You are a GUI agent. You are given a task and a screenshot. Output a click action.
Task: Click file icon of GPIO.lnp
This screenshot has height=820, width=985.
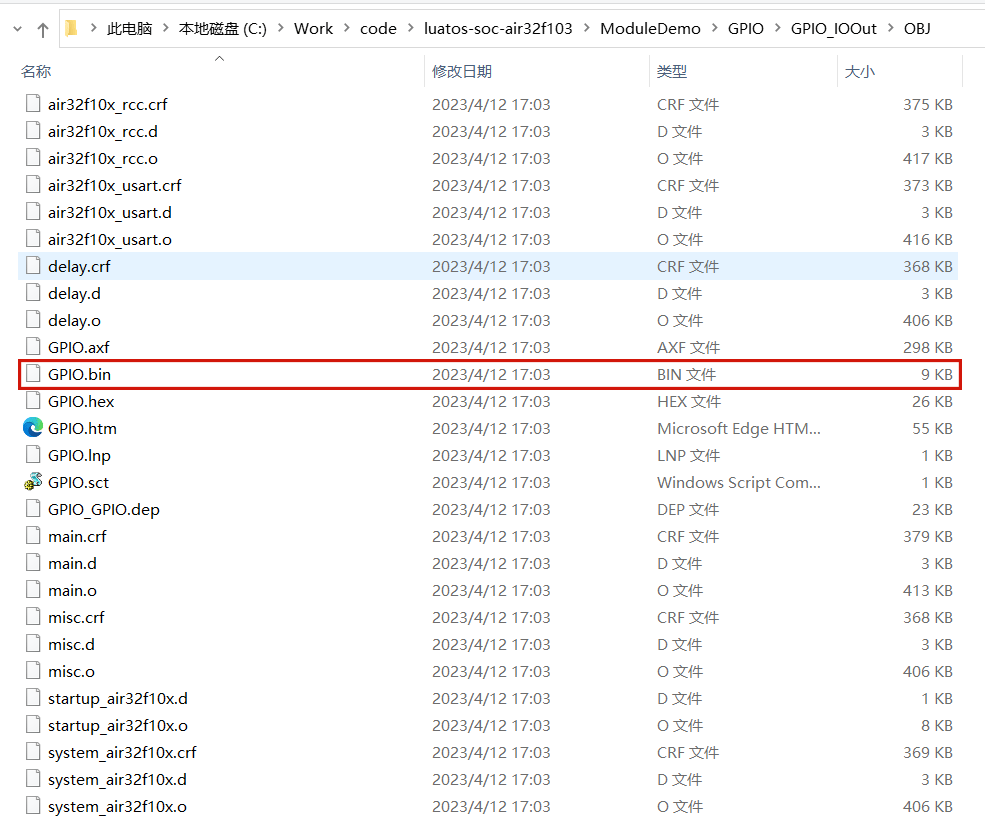(33, 455)
